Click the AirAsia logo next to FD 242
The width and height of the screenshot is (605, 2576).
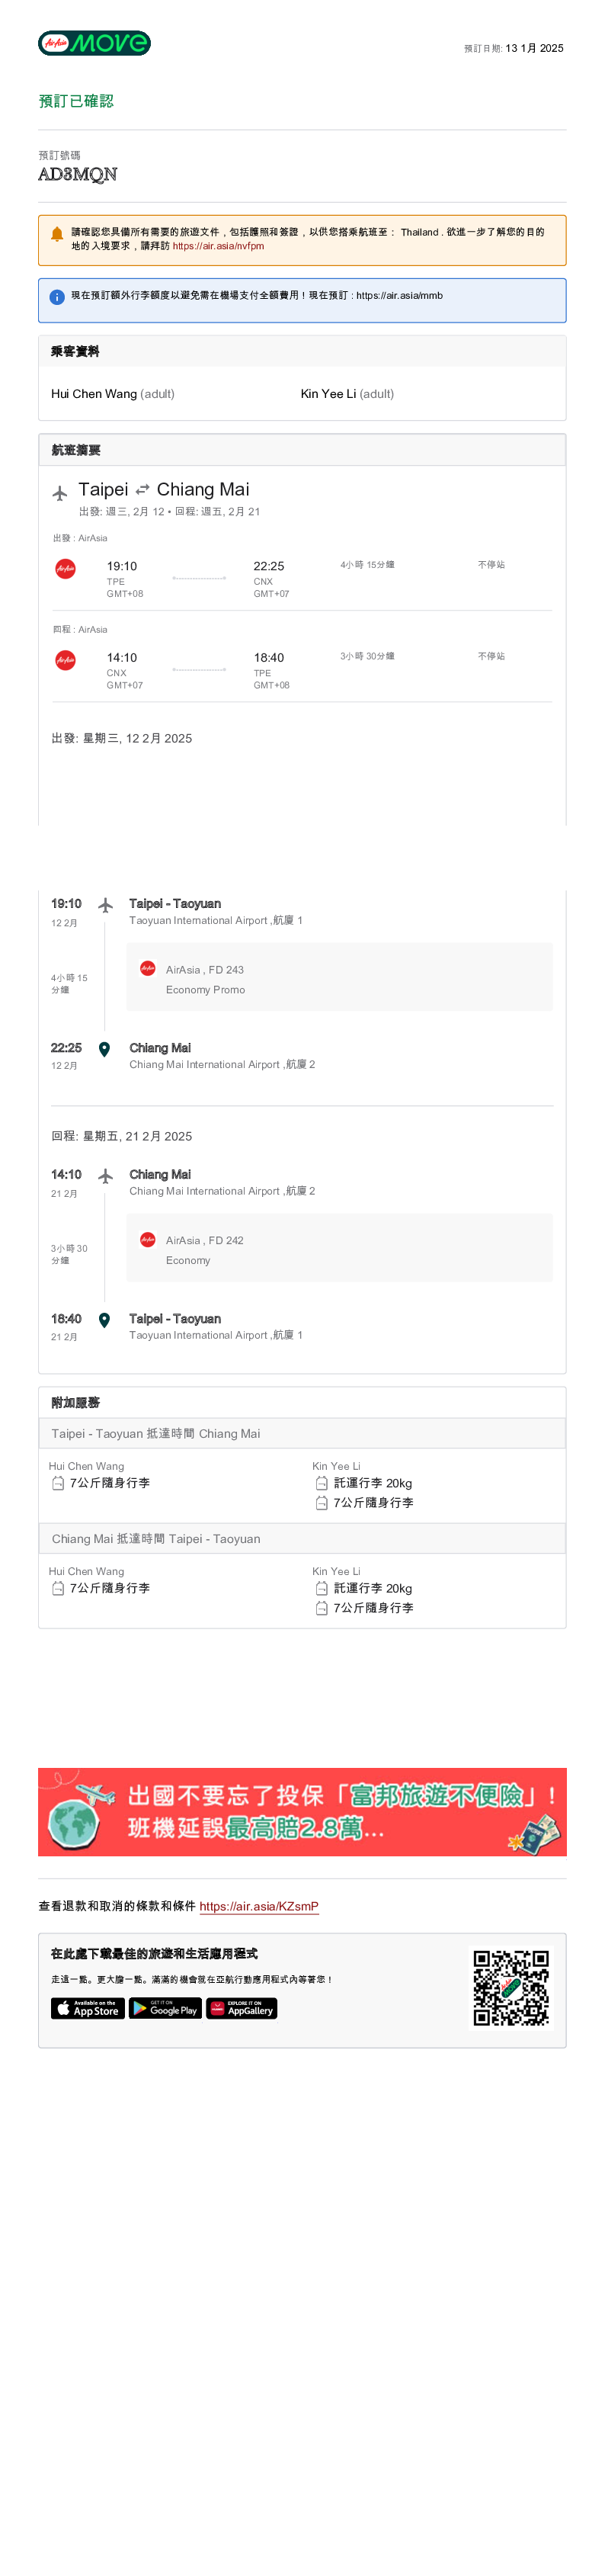pos(148,1239)
